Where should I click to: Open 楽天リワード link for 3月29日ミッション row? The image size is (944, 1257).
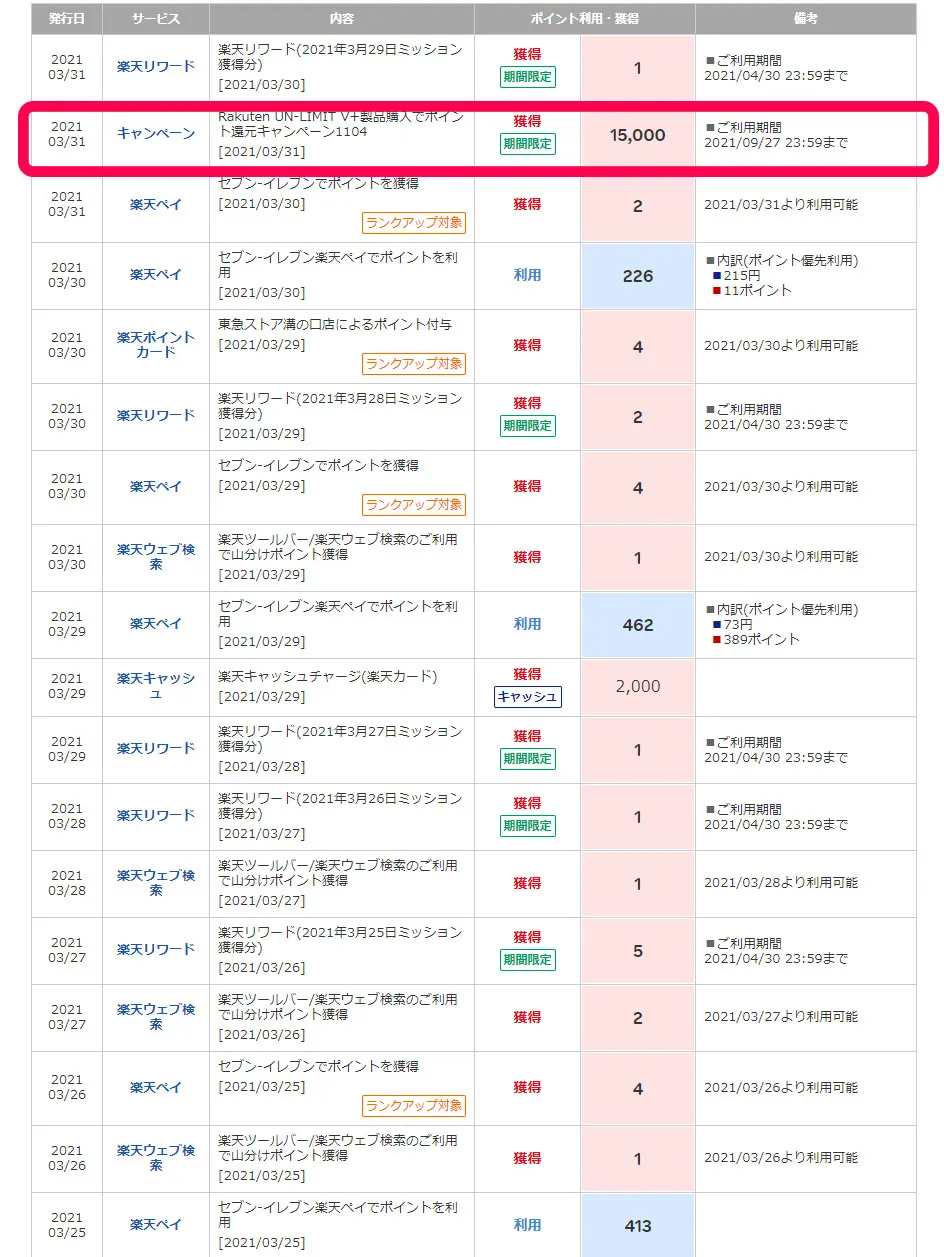[x=156, y=66]
